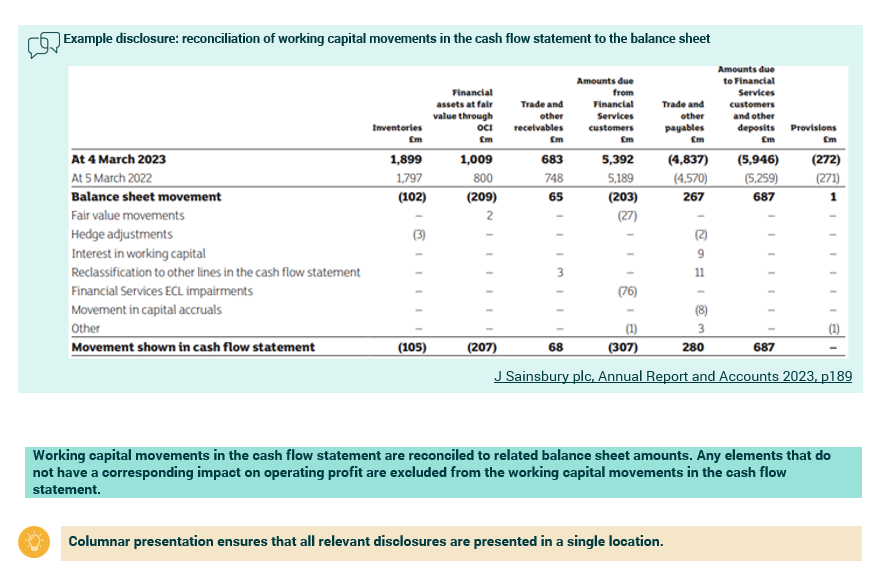Select the 'Hedge adjustments' row label
892x582 pixels.
point(122,234)
